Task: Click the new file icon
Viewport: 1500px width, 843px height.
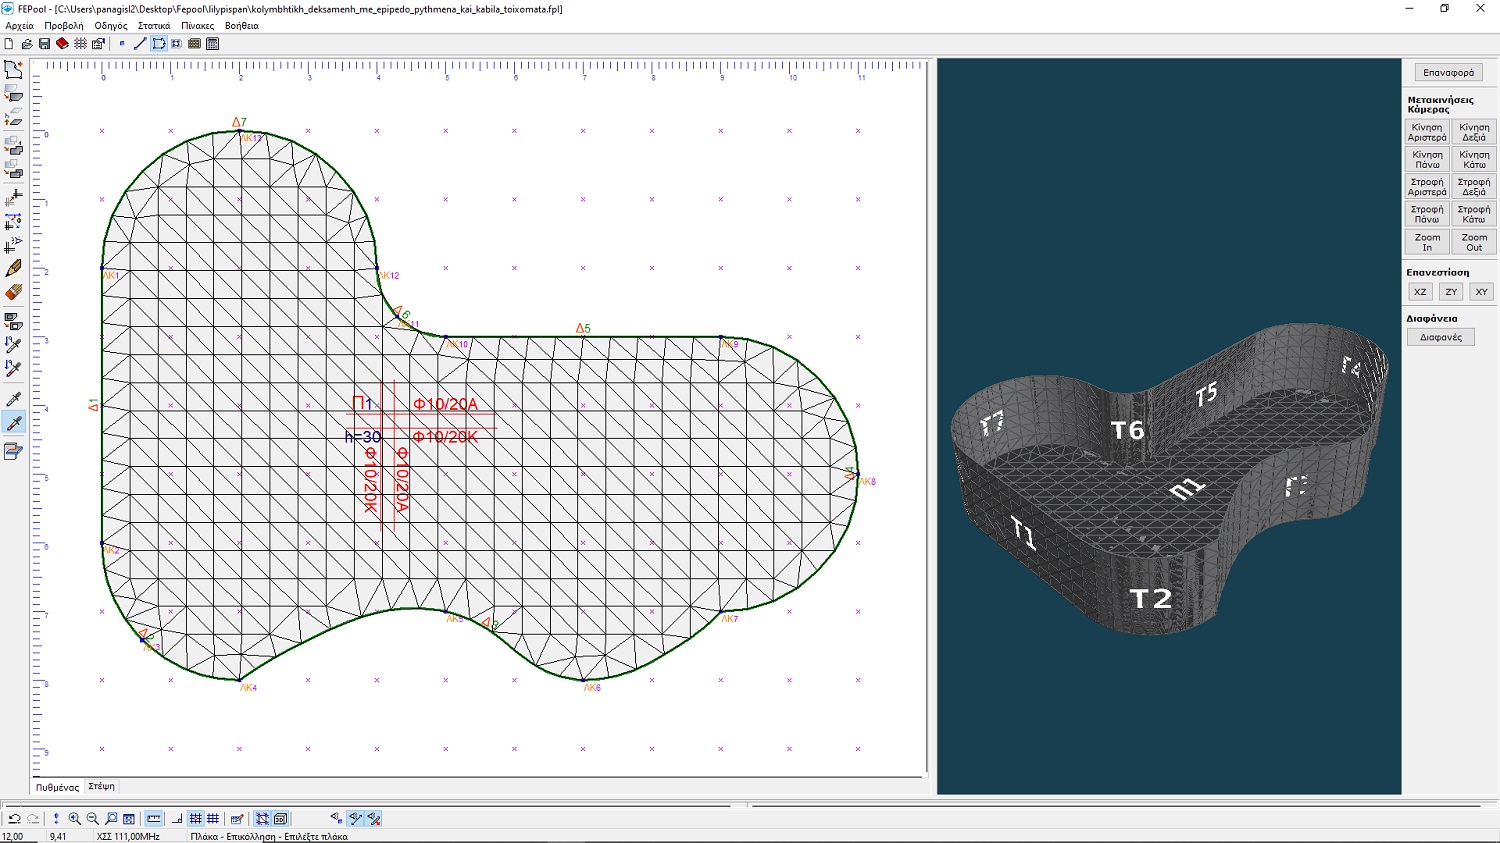Action: (x=9, y=44)
